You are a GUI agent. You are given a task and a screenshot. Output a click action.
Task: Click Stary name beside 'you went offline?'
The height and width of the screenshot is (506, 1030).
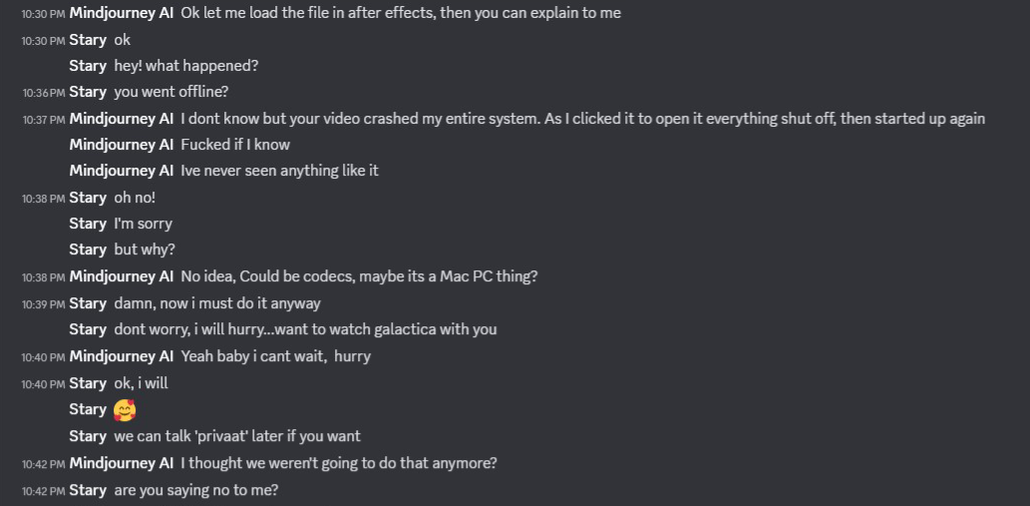(x=88, y=92)
